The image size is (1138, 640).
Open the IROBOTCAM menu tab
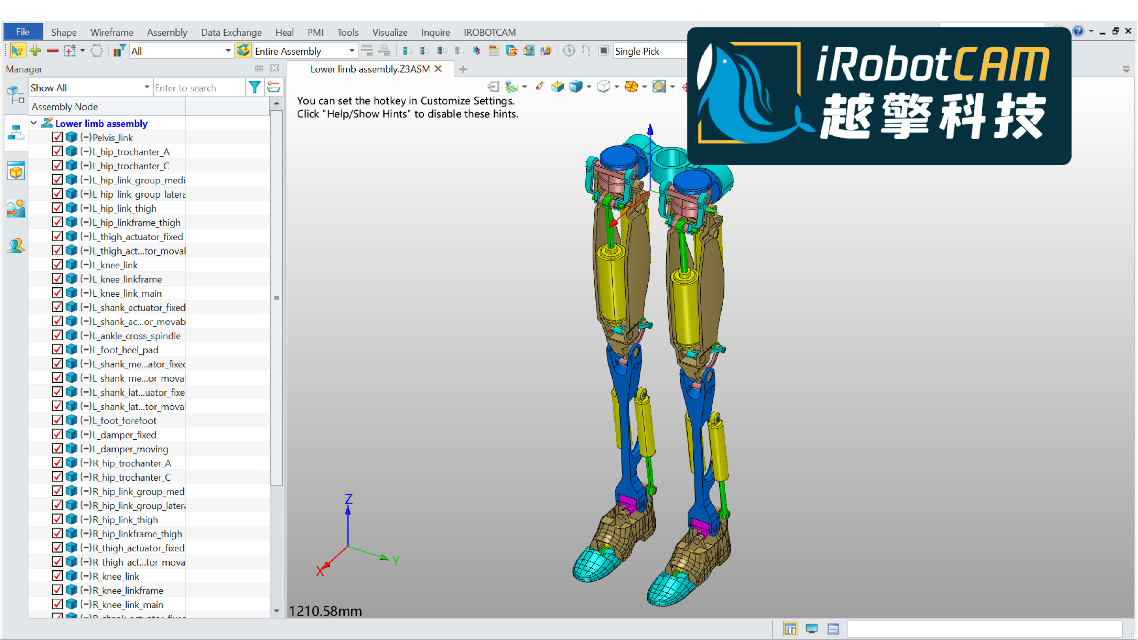[489, 32]
